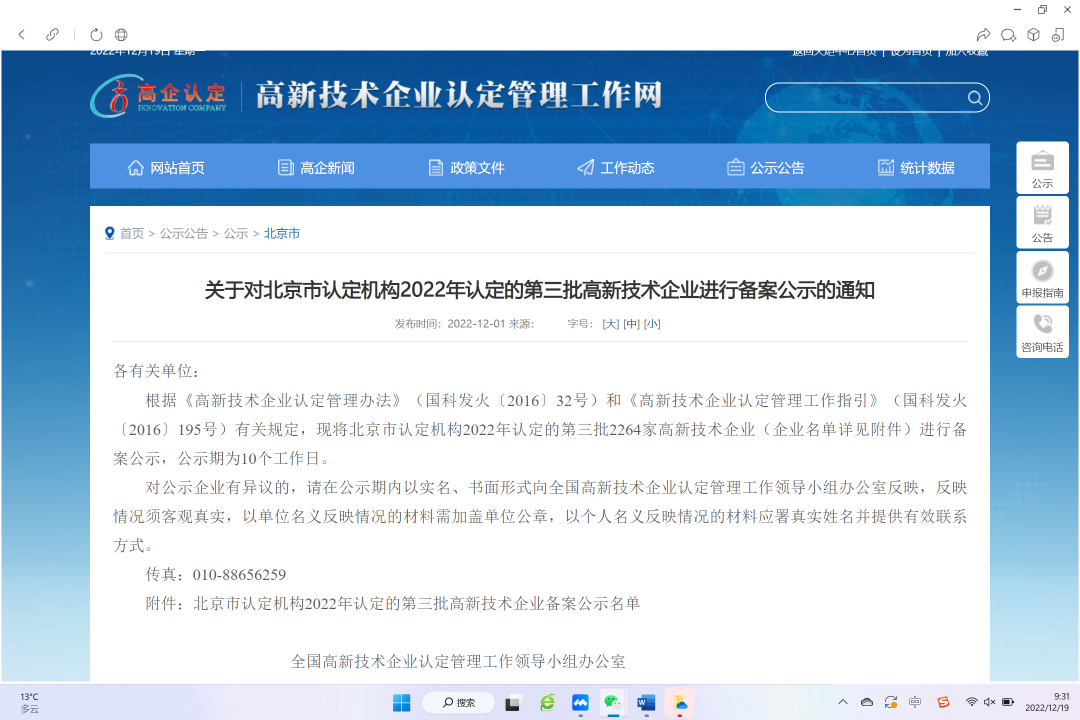1080x720 pixels.
Task: Open the 咨询电话 sidebar shortcut
Action: click(x=1042, y=332)
